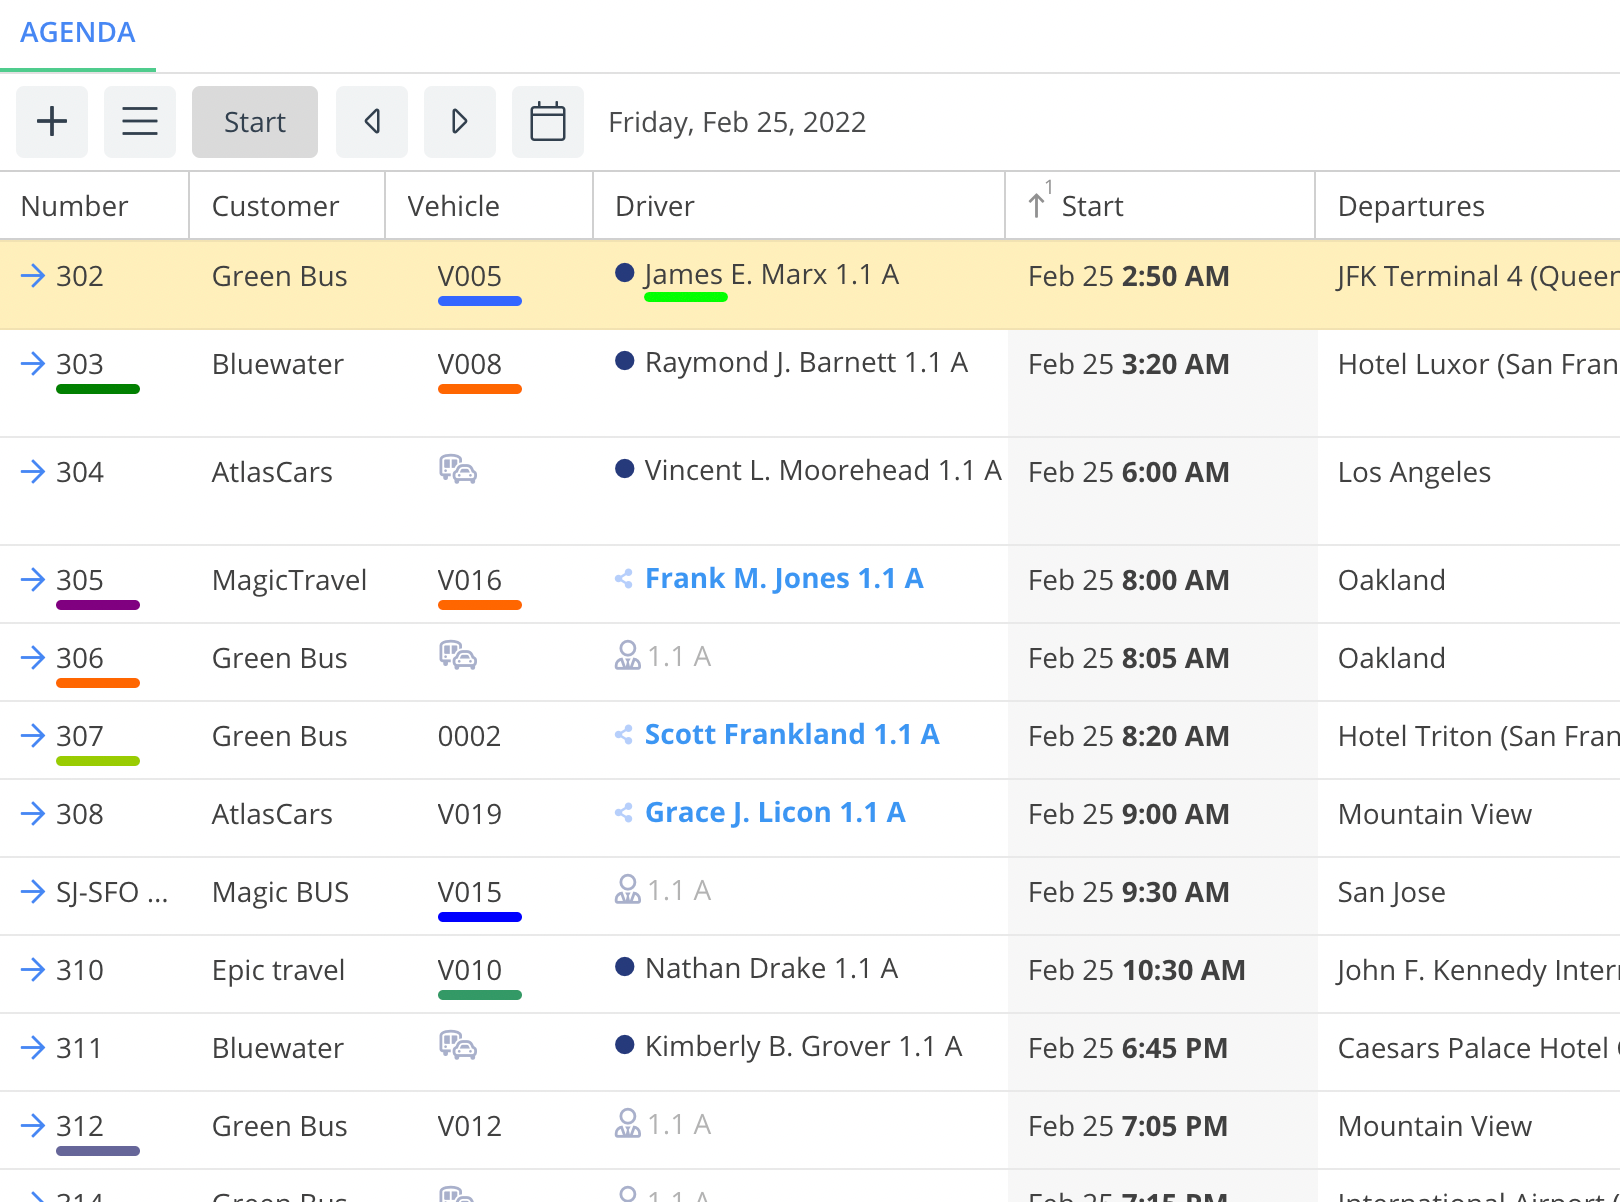Open order 303 with arrow icon
The height and width of the screenshot is (1202, 1620).
coord(33,364)
